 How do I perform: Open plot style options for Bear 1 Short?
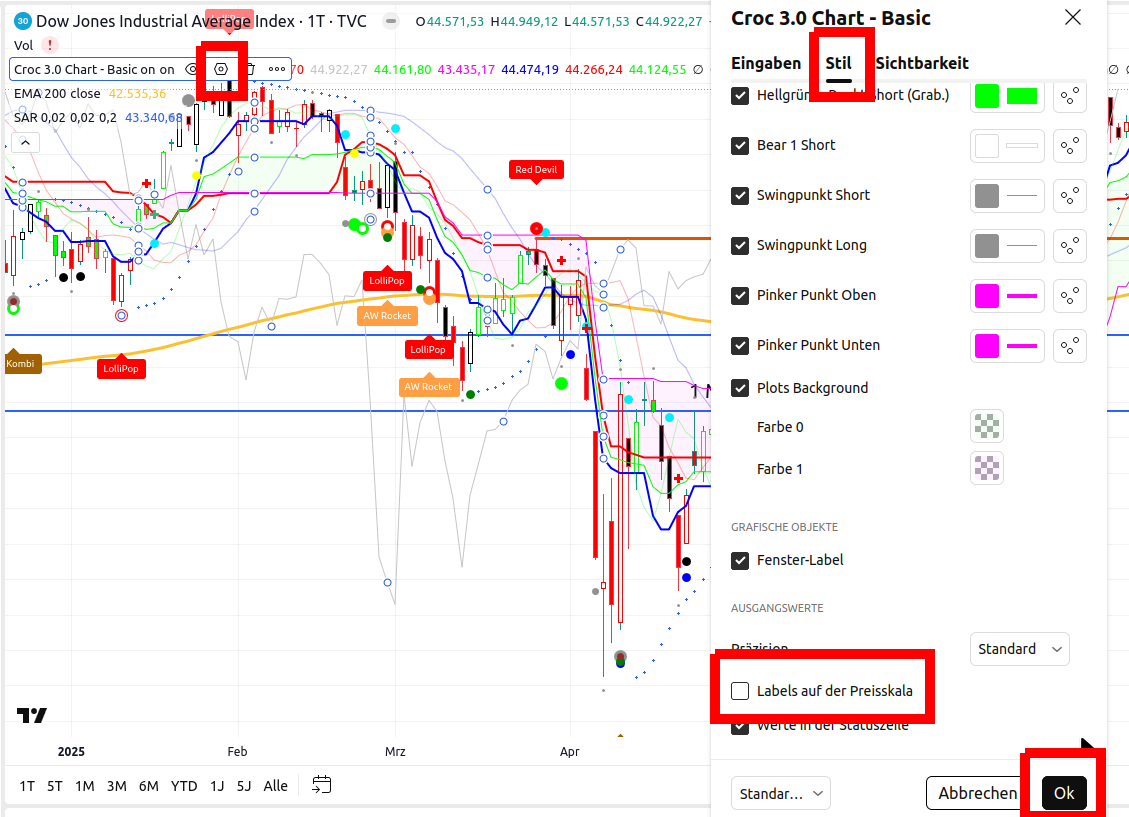tap(1069, 146)
